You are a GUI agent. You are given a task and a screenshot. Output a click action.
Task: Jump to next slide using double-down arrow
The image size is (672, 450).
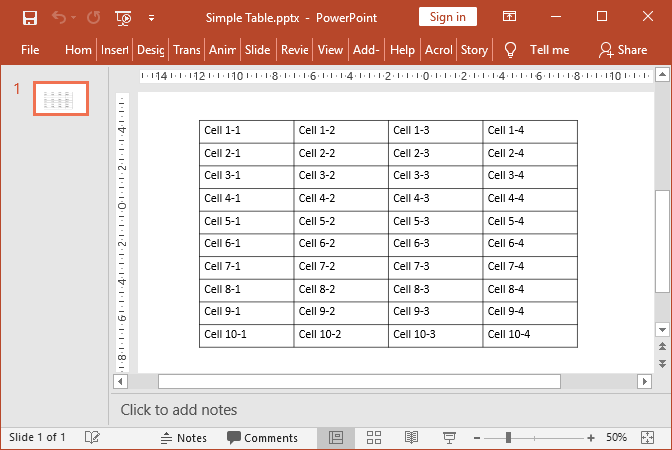coord(661,363)
